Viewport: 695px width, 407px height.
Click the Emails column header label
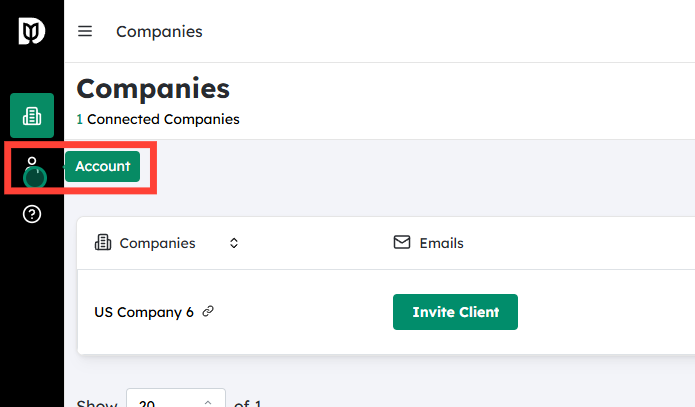pos(441,243)
